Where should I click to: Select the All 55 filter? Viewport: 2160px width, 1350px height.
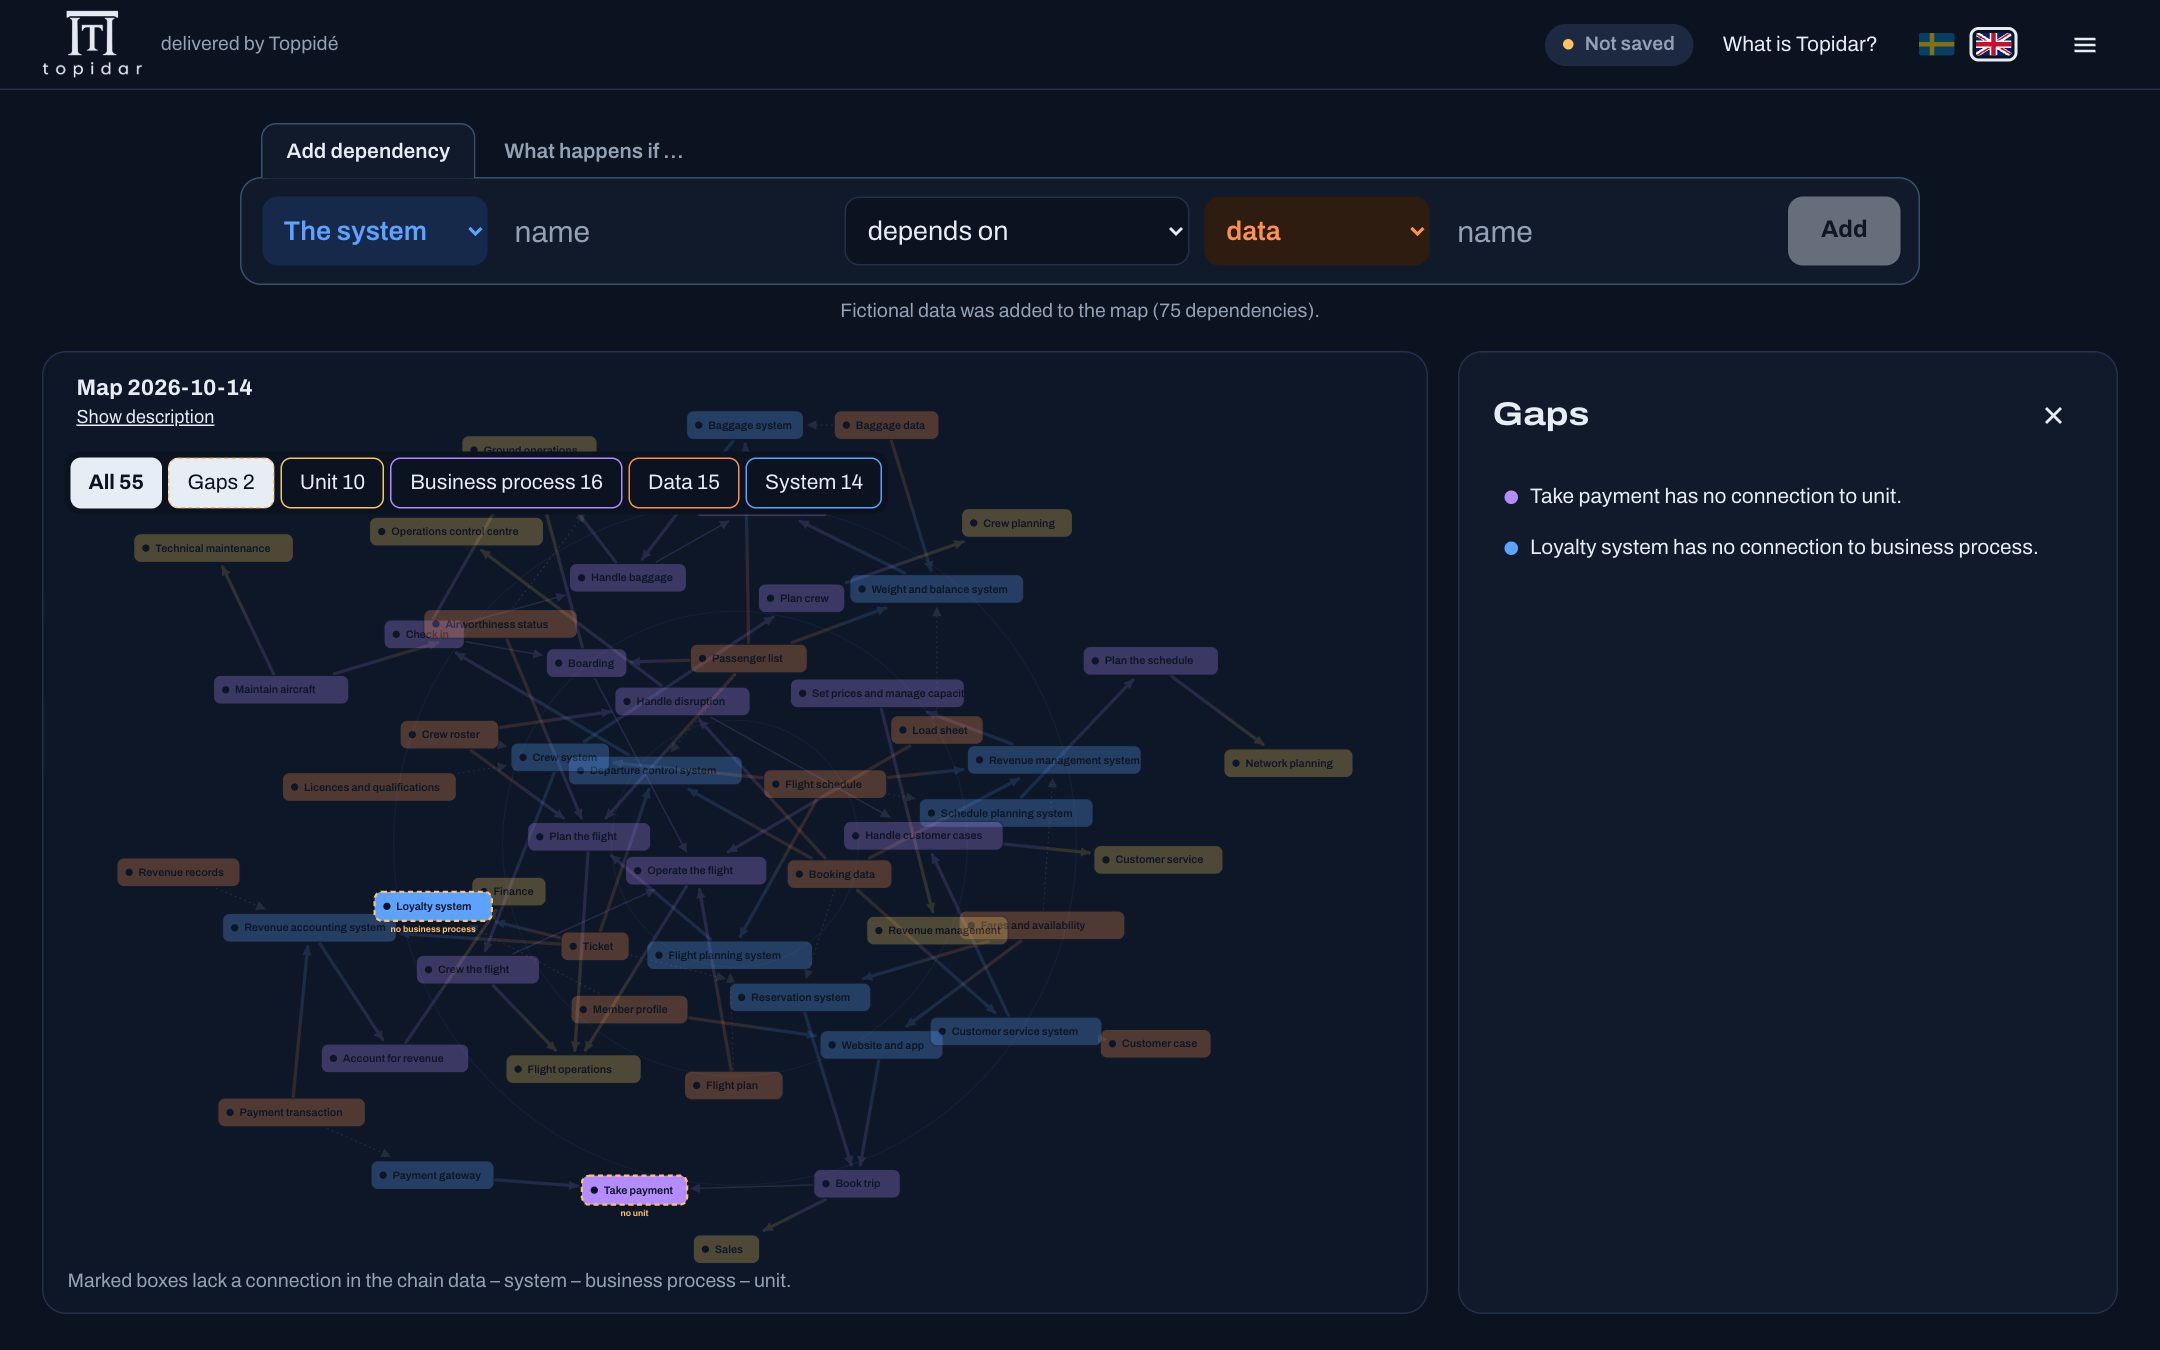116,482
